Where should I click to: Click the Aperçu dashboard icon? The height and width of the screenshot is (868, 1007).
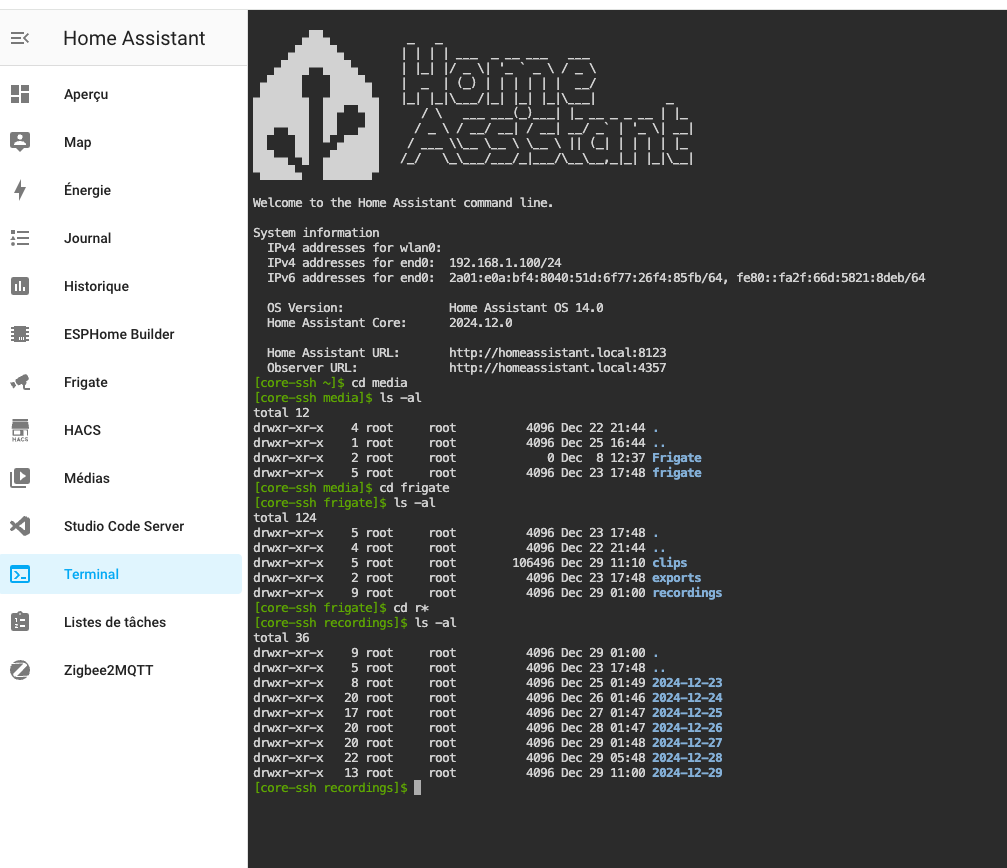point(20,94)
